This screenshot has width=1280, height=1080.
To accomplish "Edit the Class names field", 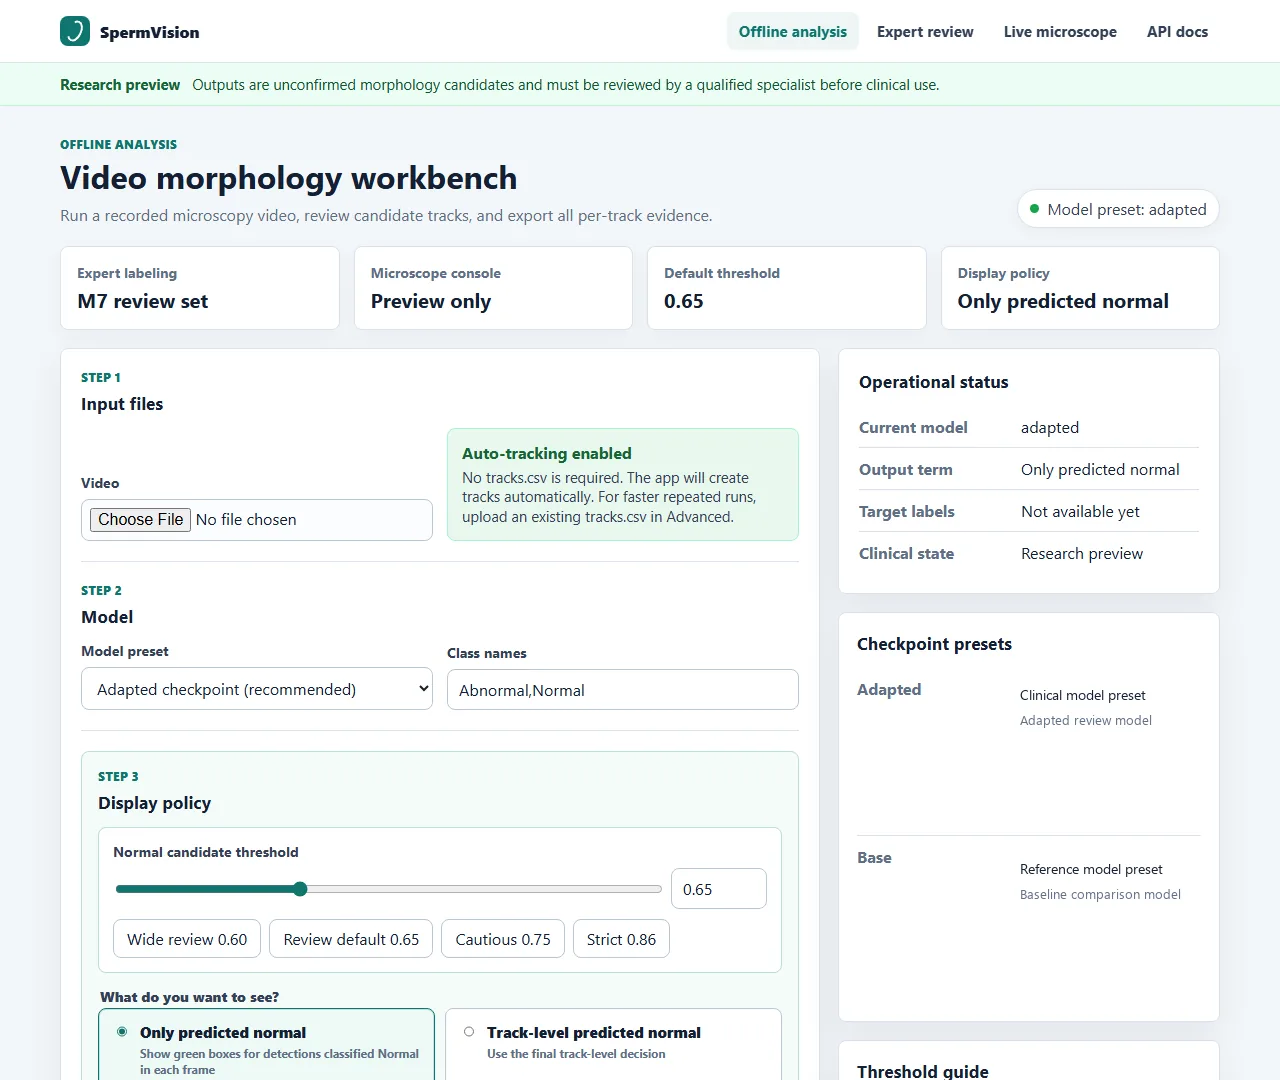I will point(623,690).
